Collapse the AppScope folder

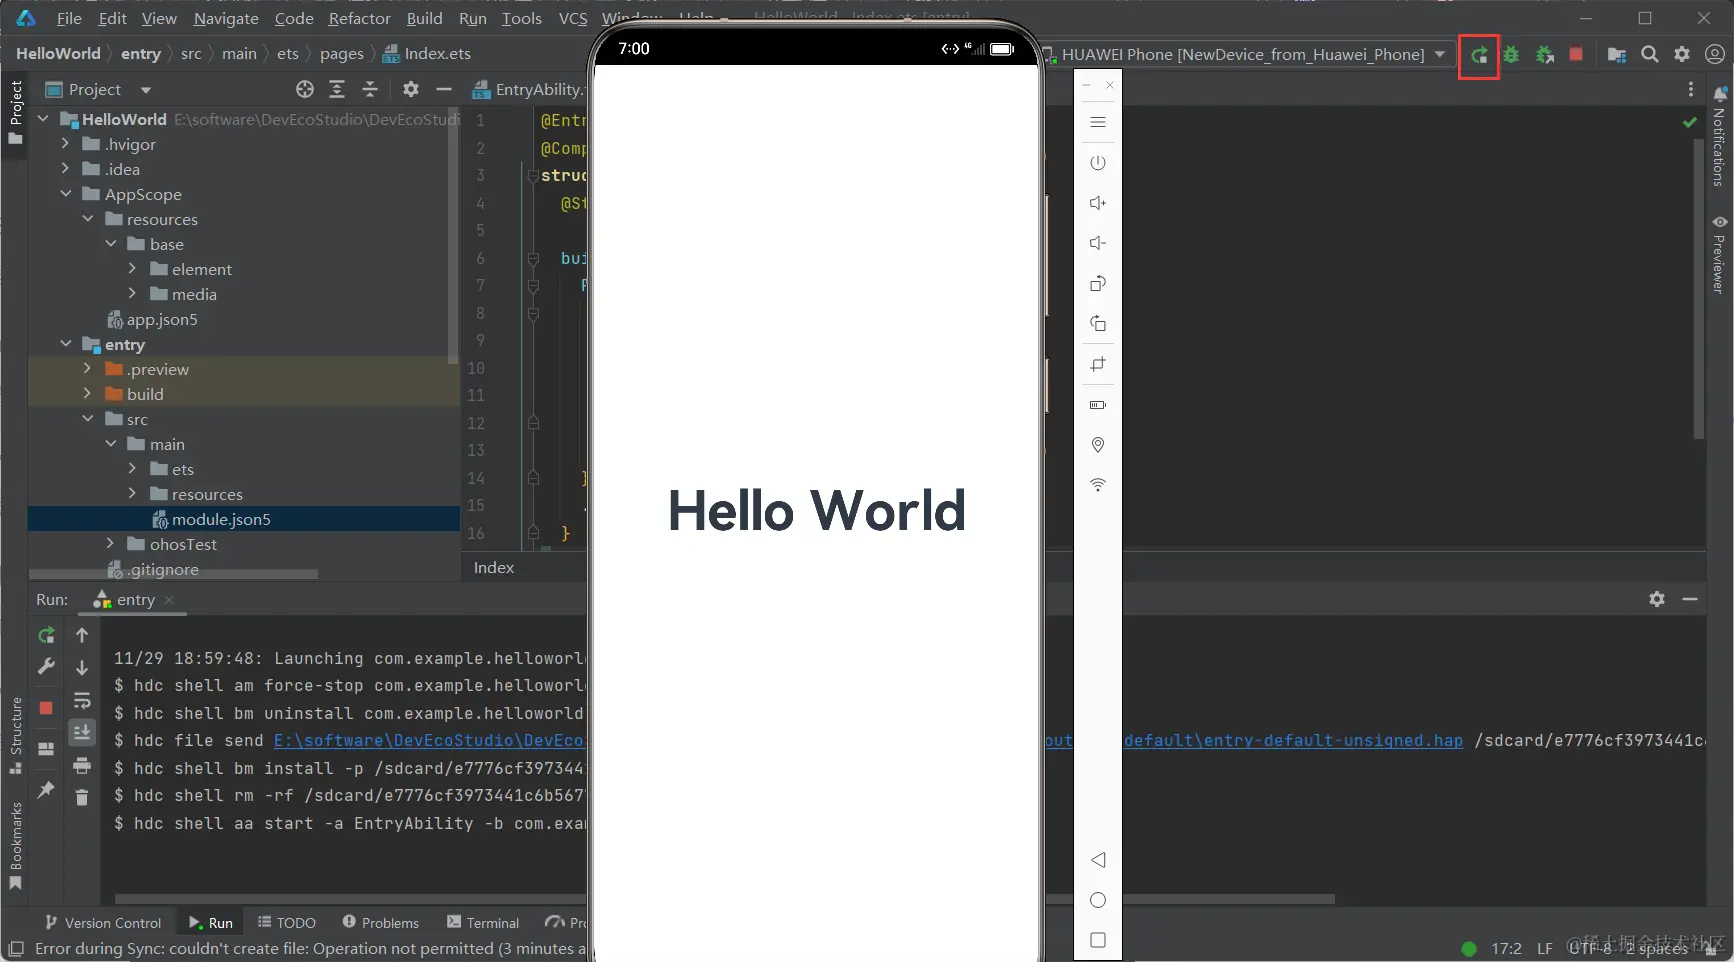tap(66, 194)
